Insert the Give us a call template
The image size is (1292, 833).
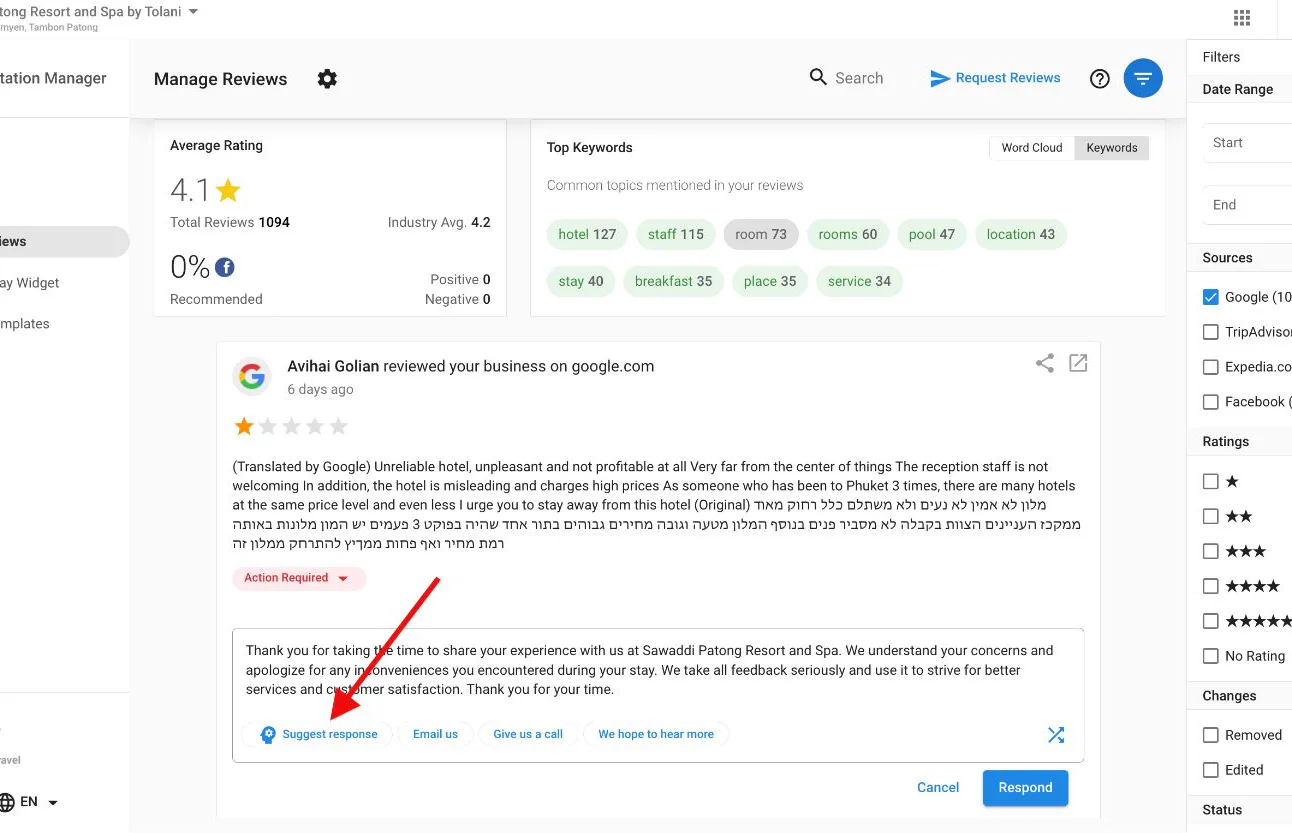528,734
